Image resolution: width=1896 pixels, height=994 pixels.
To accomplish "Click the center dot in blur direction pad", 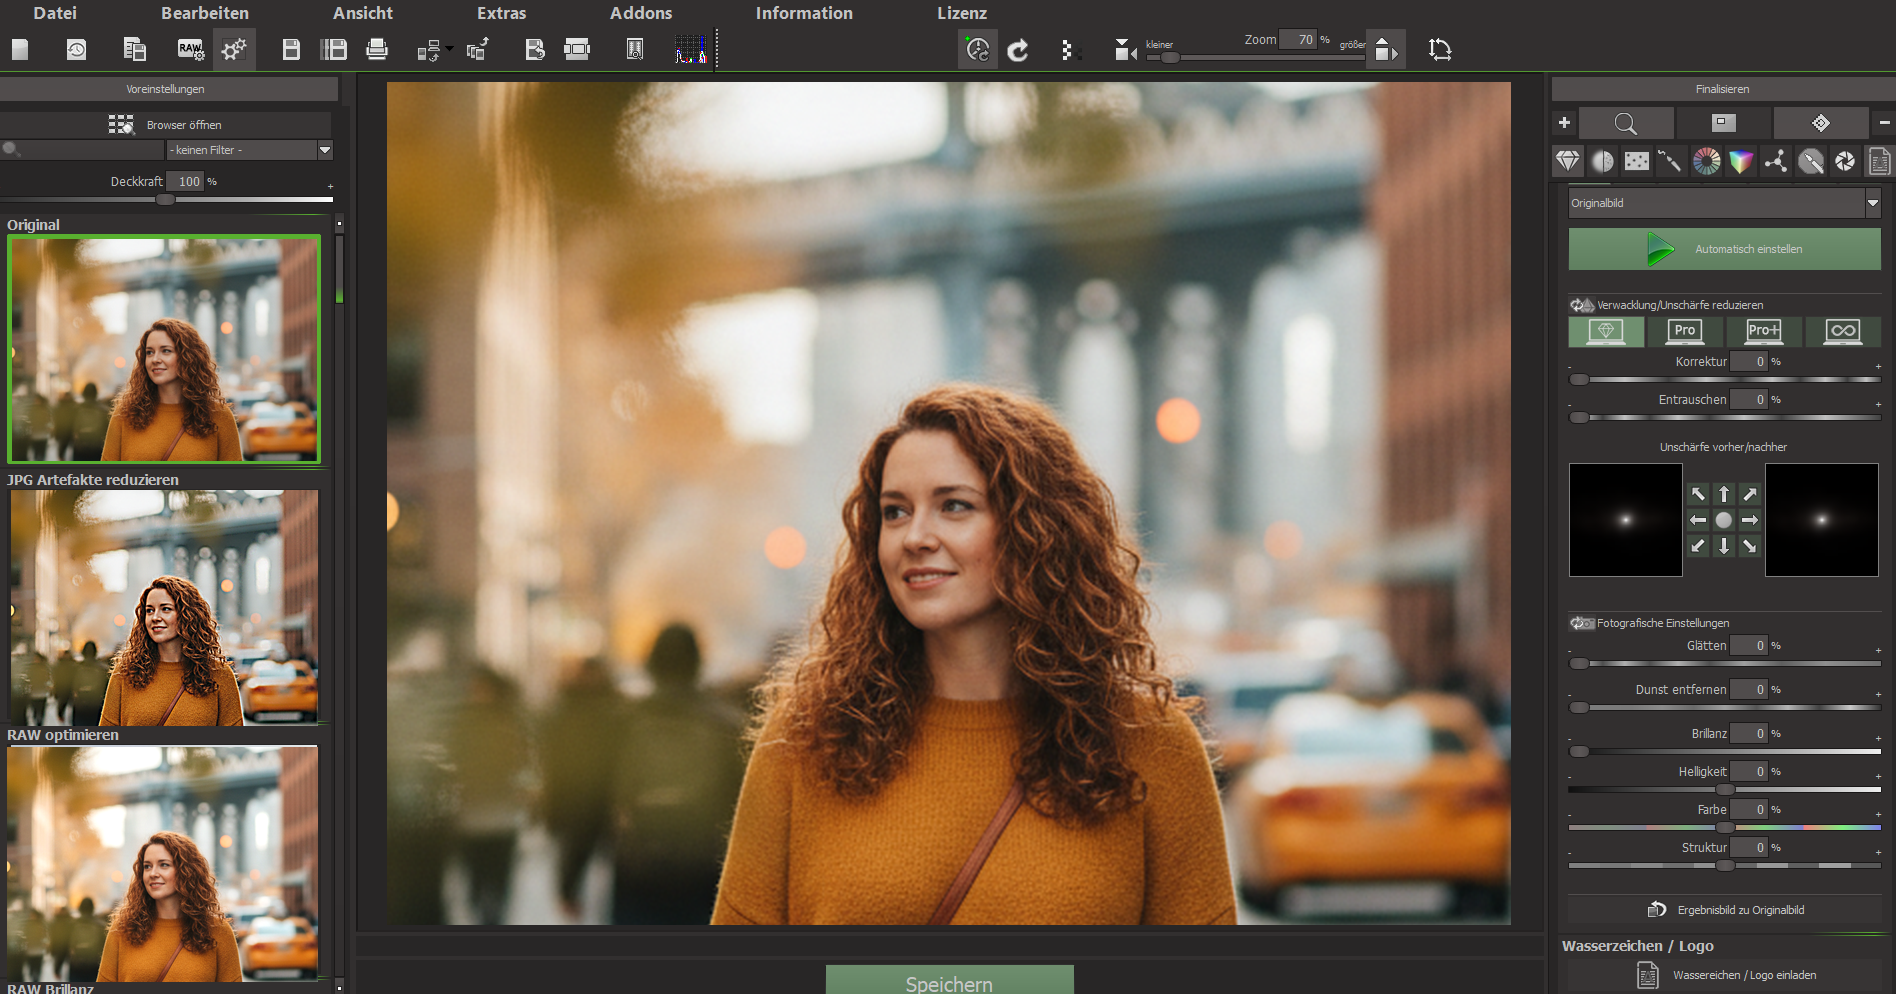I will 1724,520.
